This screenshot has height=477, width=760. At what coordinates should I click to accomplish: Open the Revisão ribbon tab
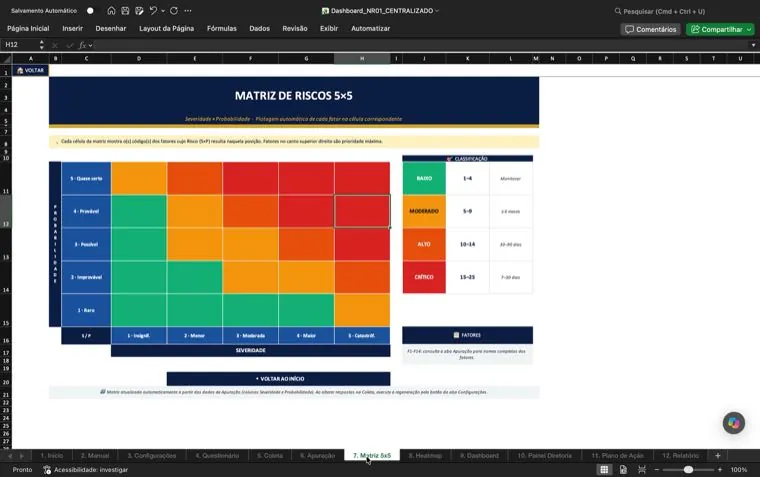pos(295,29)
